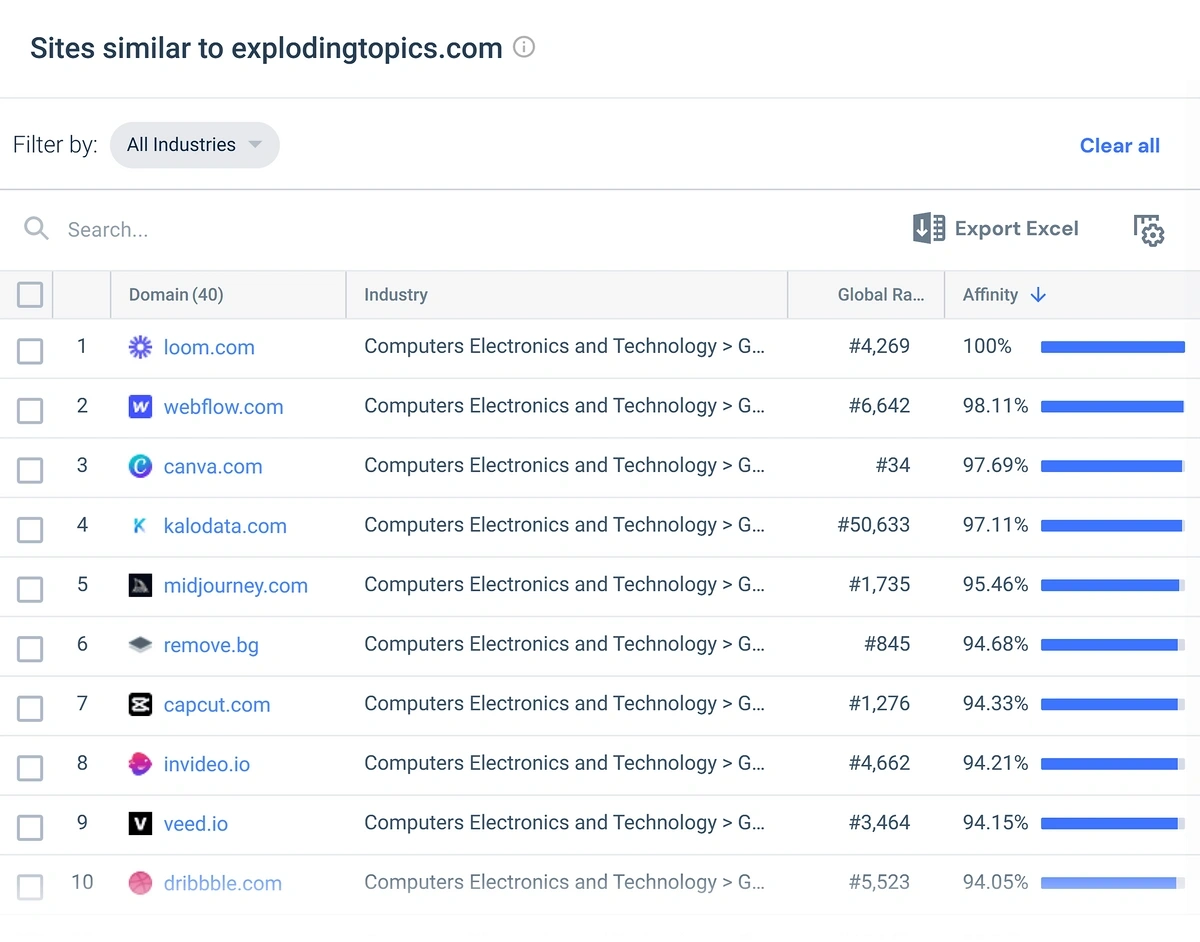Click the capcut.com site icon

point(140,704)
